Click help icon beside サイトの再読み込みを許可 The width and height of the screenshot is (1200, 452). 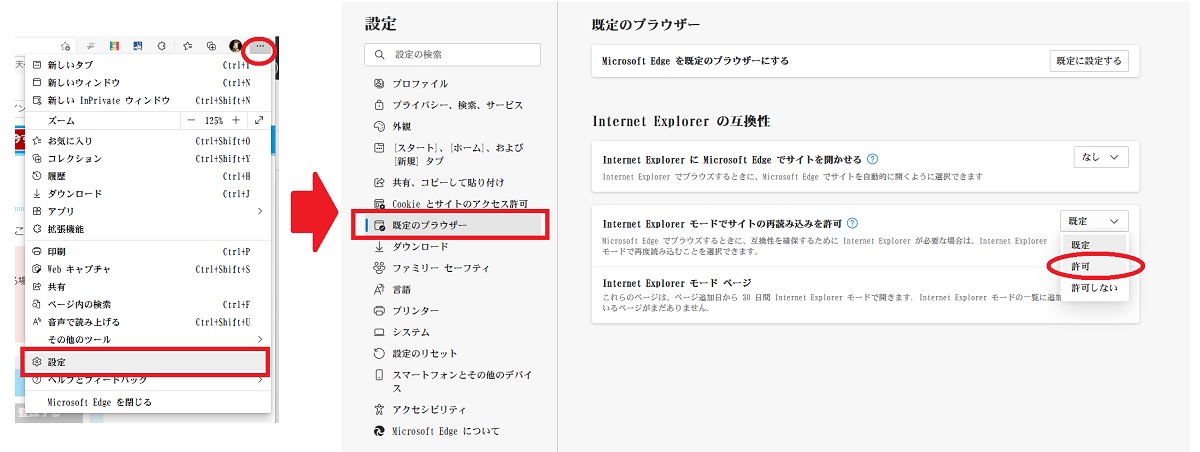coord(852,224)
